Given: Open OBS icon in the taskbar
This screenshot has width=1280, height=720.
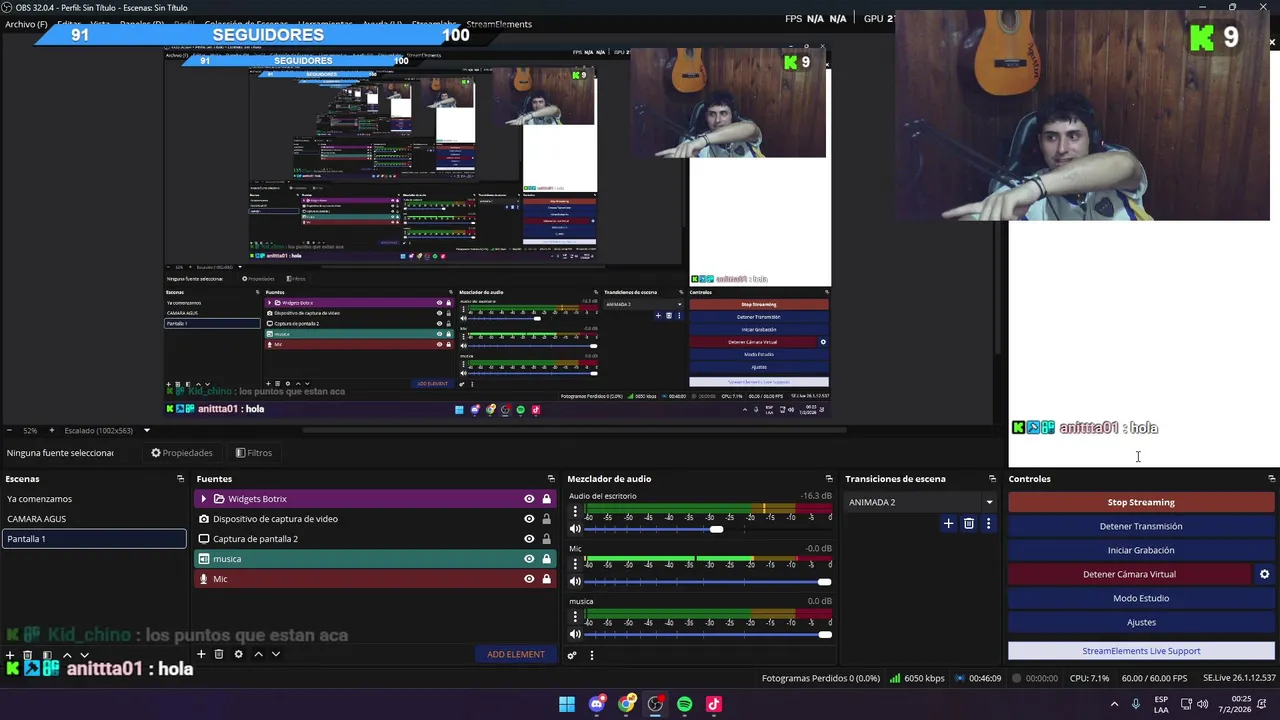Looking at the screenshot, I should (655, 704).
